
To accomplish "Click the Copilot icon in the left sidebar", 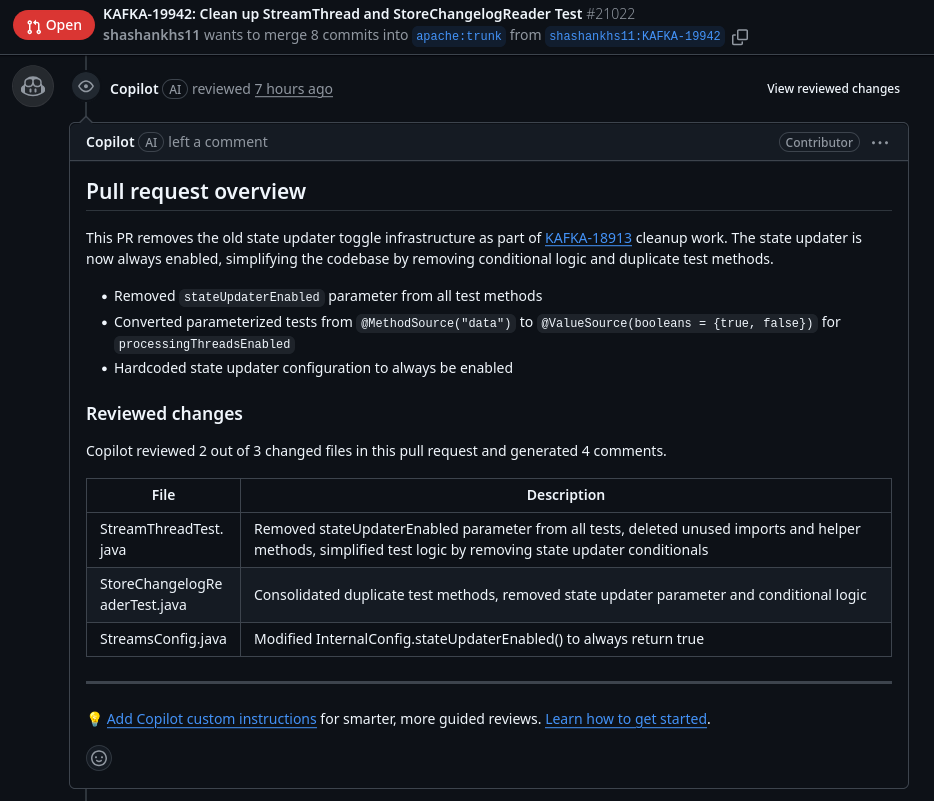I will coord(32,86).
